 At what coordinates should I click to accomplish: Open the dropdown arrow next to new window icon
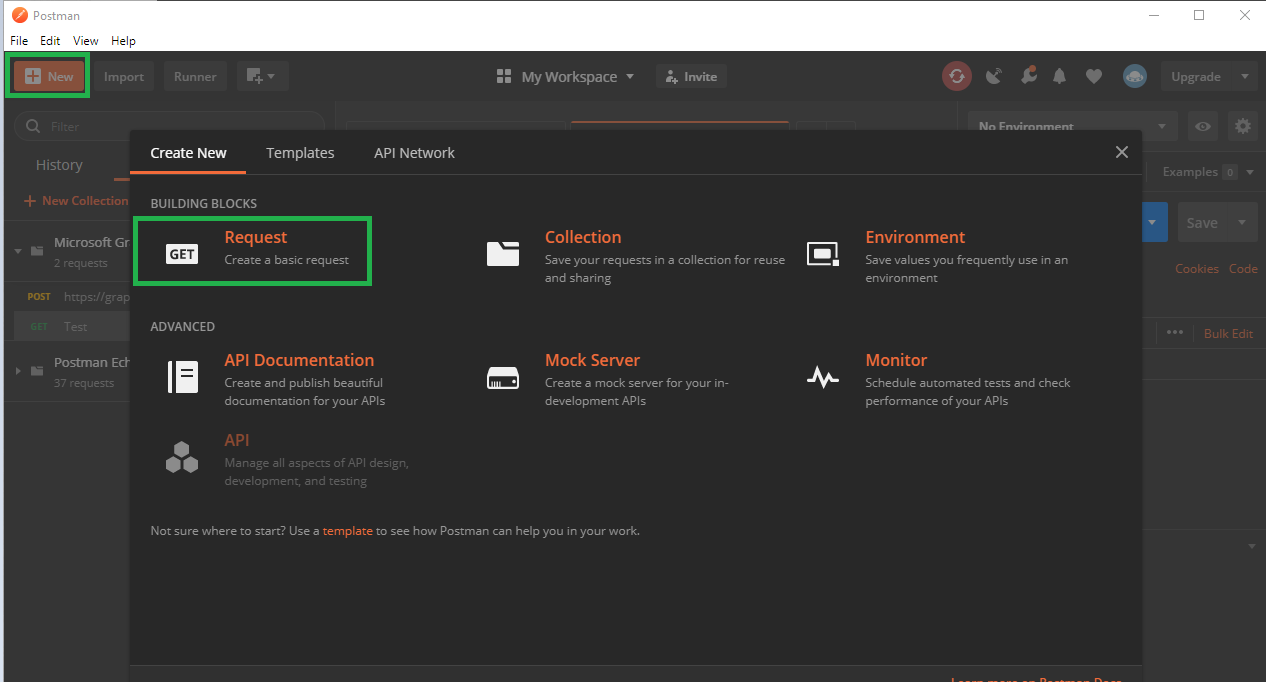[x=271, y=76]
